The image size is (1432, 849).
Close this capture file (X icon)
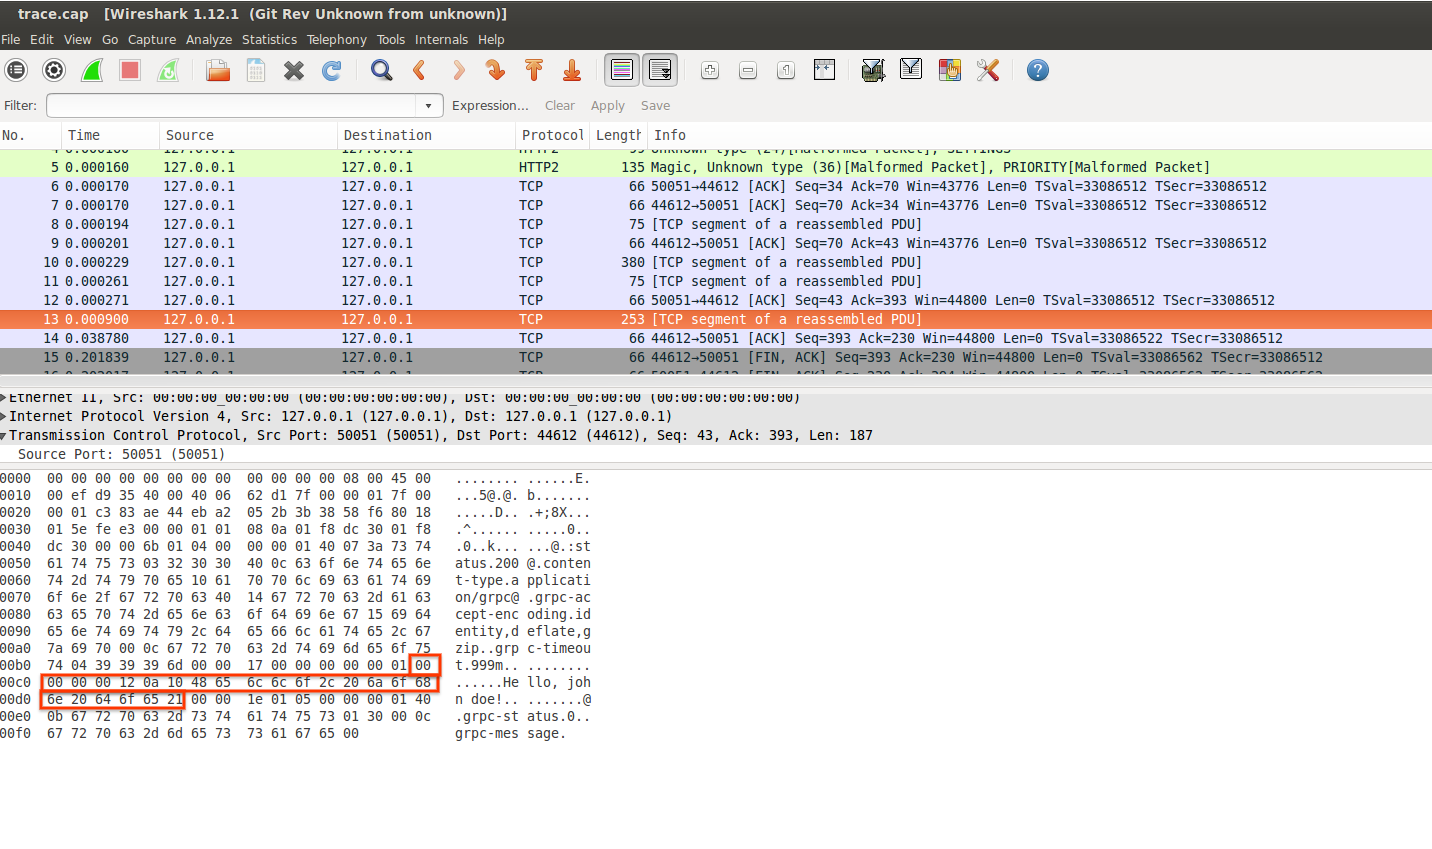[x=294, y=70]
